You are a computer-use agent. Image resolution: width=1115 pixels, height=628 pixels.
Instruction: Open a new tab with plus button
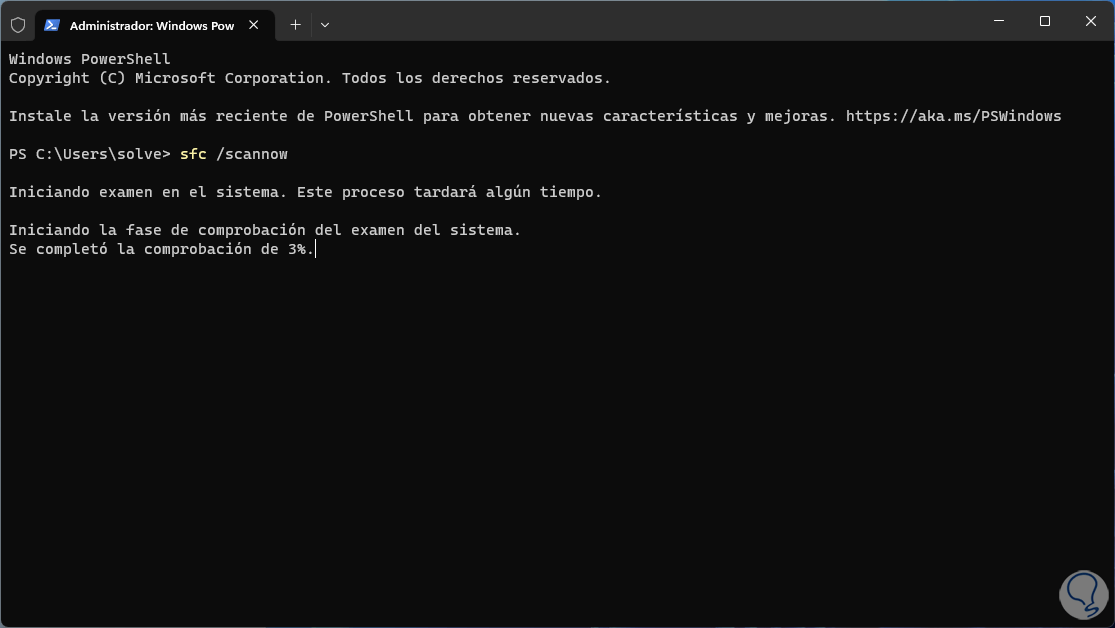[295, 25]
